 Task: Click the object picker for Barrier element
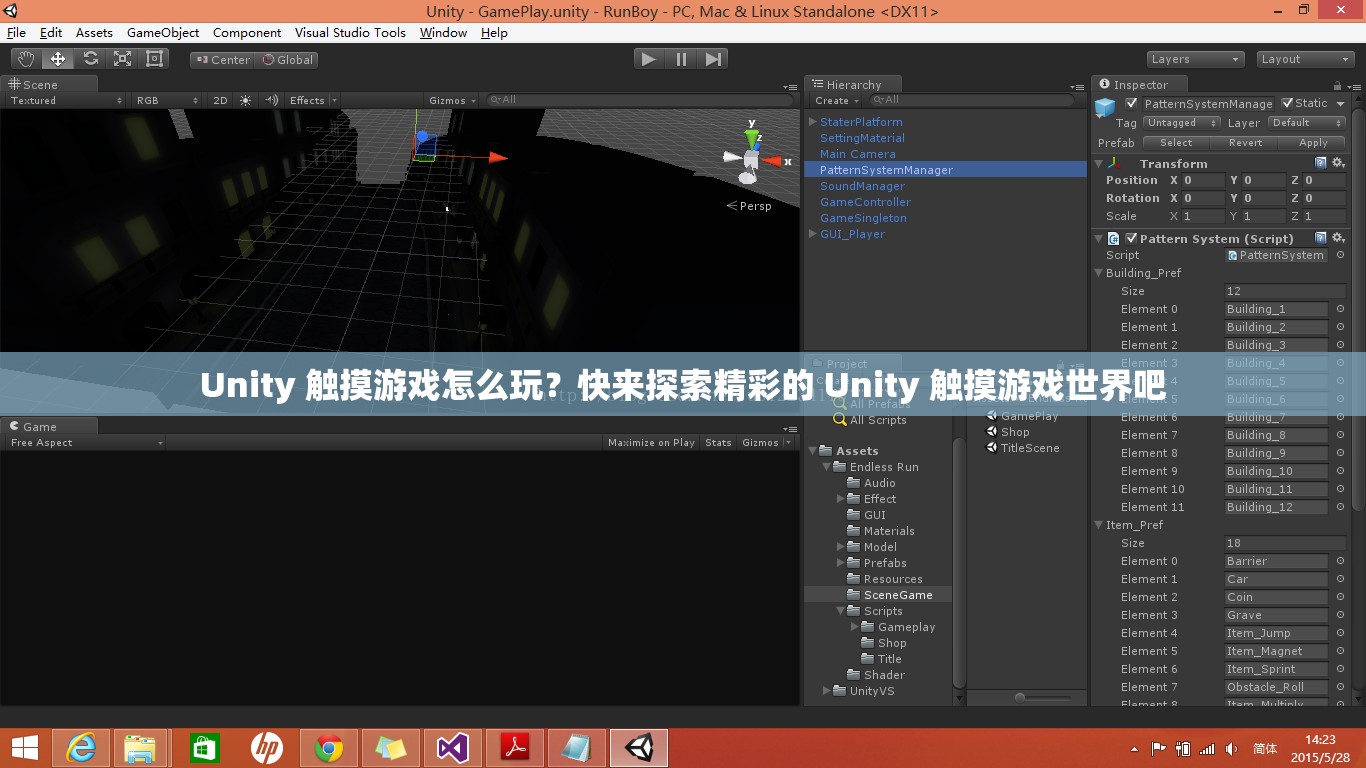tap(1340, 561)
